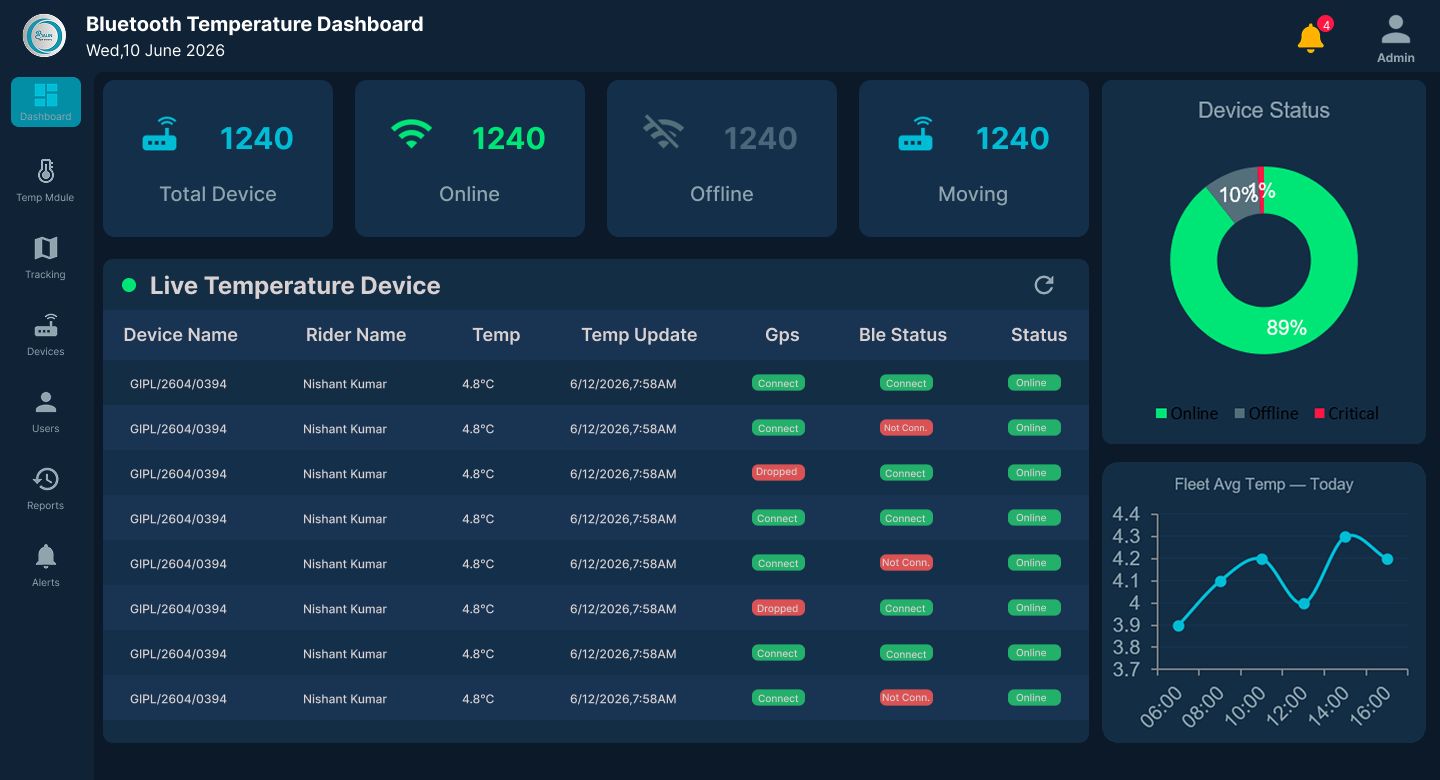
Task: Click the Rider Name column header
Action: click(x=356, y=335)
